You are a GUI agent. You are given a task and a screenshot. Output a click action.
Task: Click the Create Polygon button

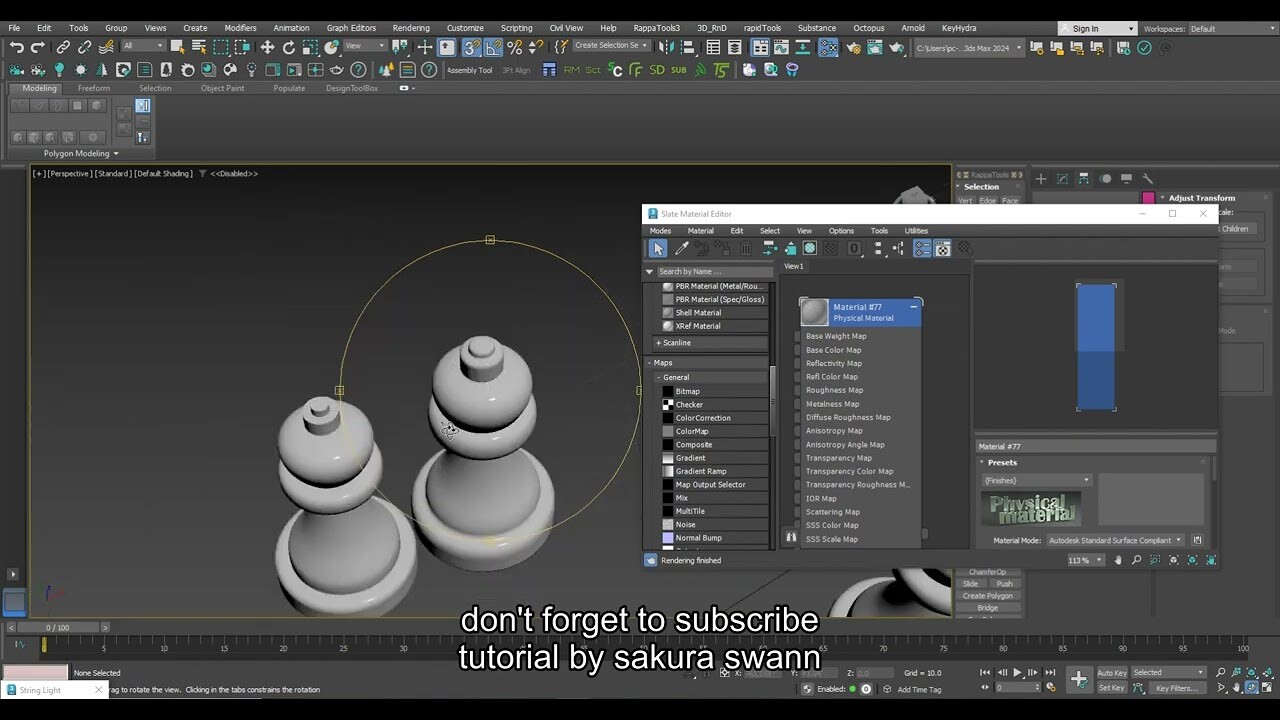pyautogui.click(x=989, y=595)
